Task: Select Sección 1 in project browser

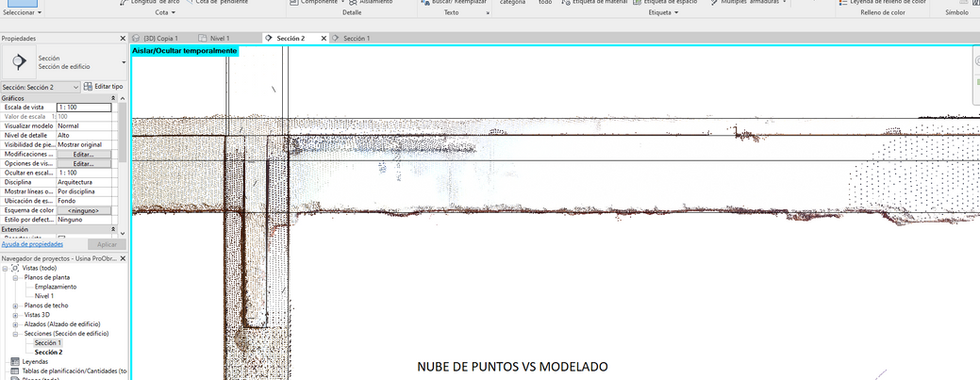Action: pos(48,343)
